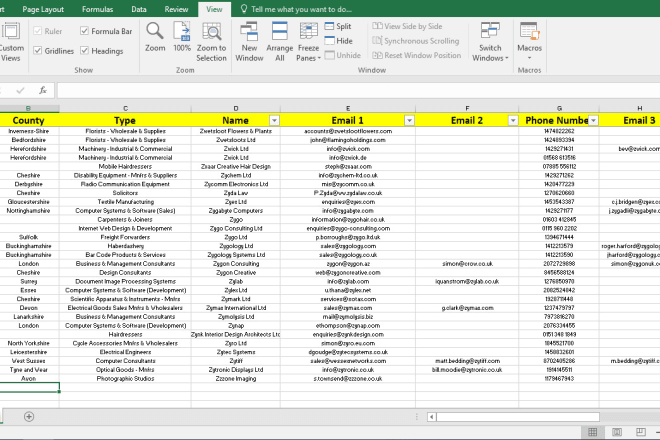Toggle the Formula Bar checkbox
The height and width of the screenshot is (440, 660).
coord(84,31)
